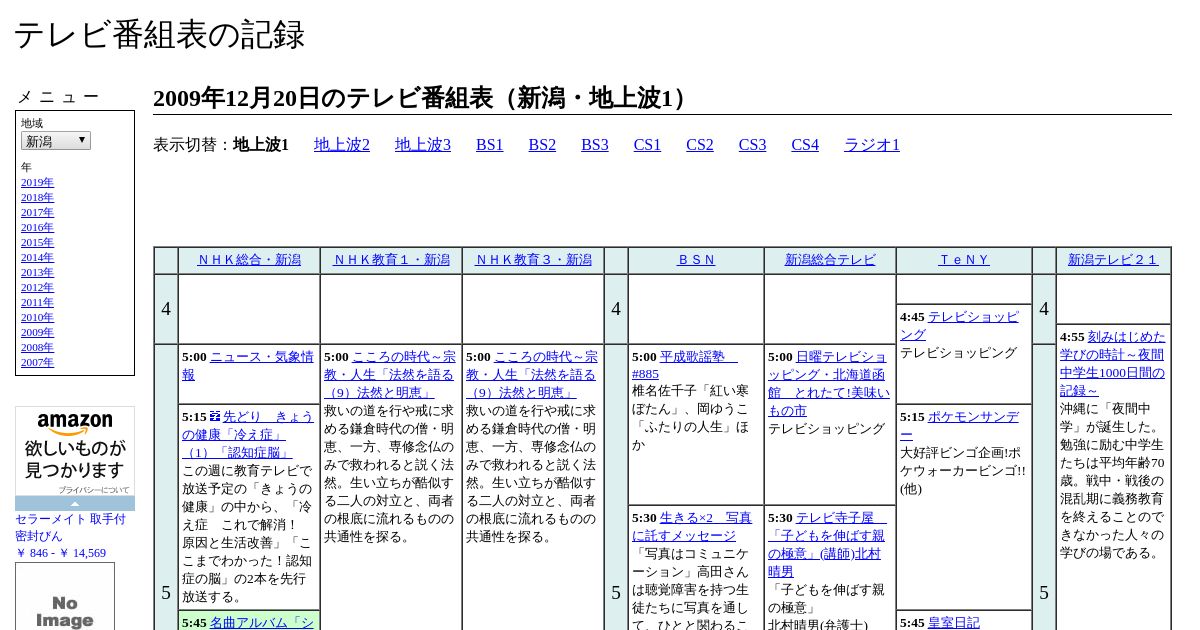Open the 新潟テレビ２１ channel header

1113,260
